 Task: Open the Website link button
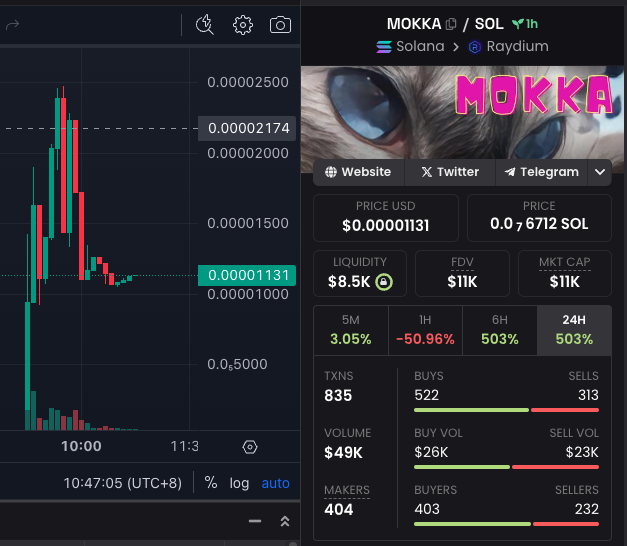[359, 172]
